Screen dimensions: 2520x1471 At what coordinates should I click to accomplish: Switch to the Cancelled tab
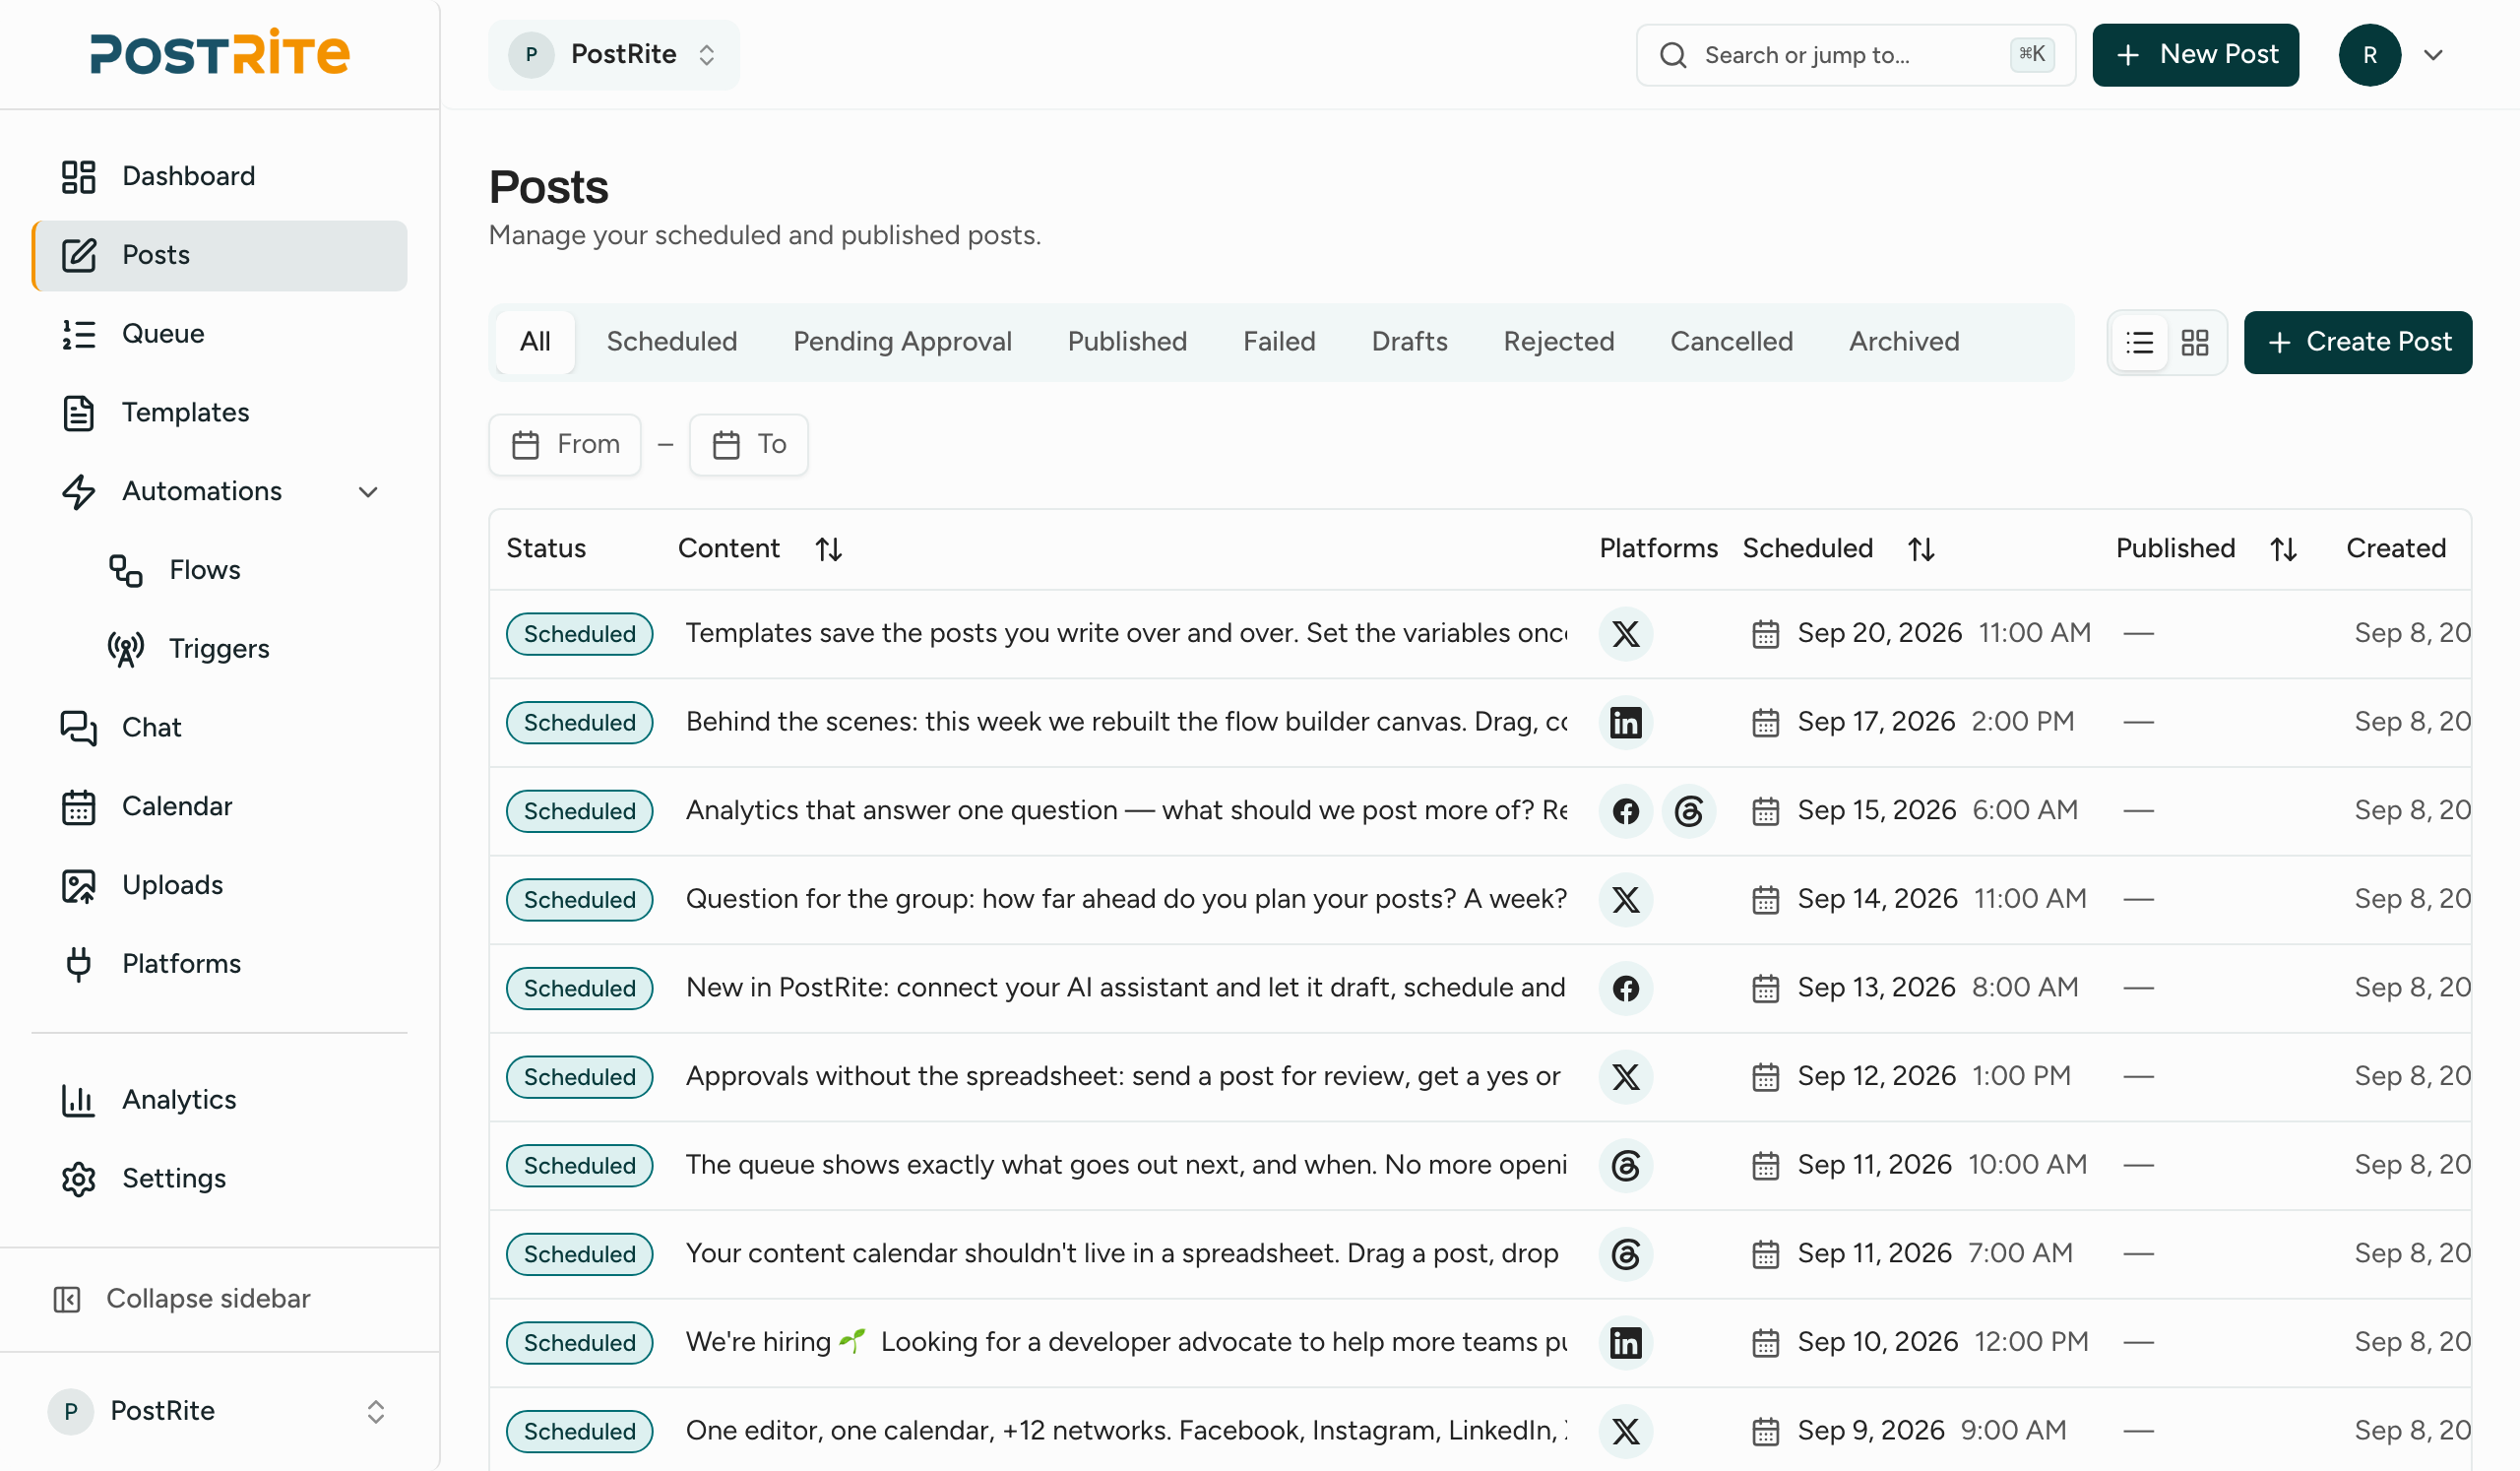point(1731,342)
